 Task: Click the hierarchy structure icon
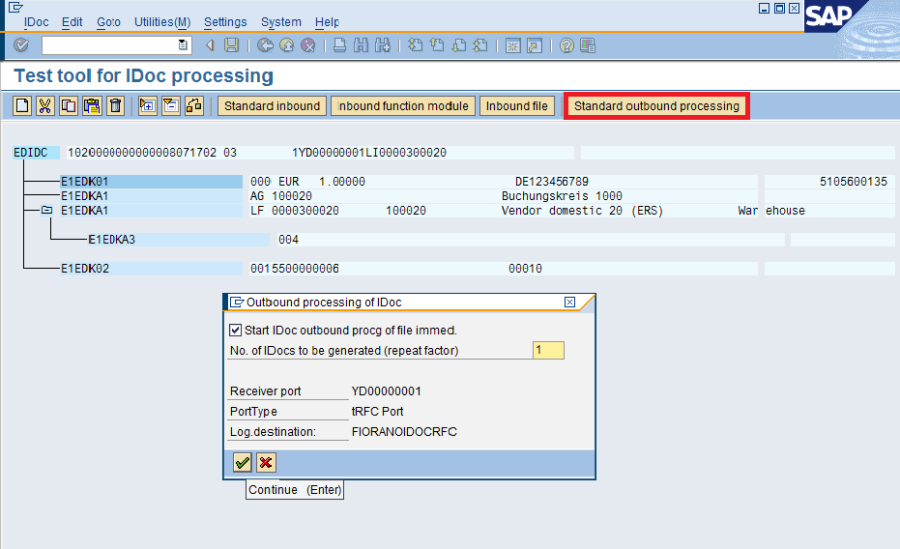(x=194, y=106)
